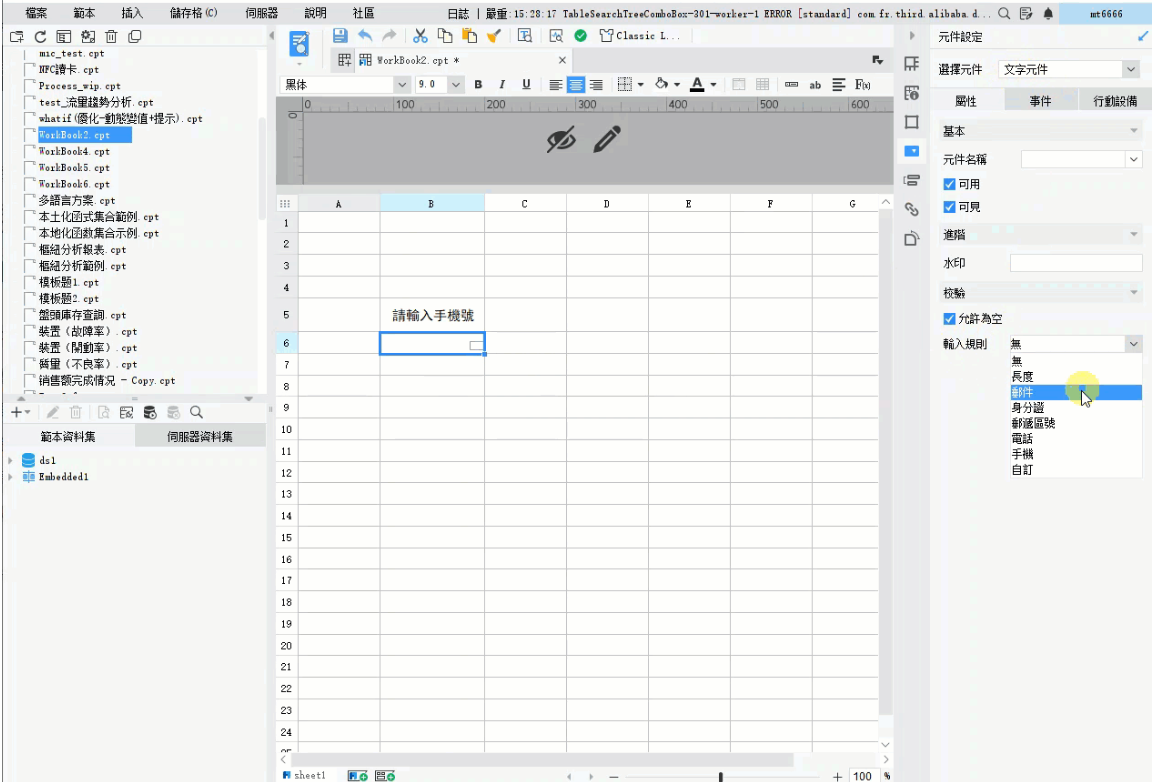Open the font color picker with the underlined A
This screenshot has height=782, width=1156.
[x=697, y=85]
